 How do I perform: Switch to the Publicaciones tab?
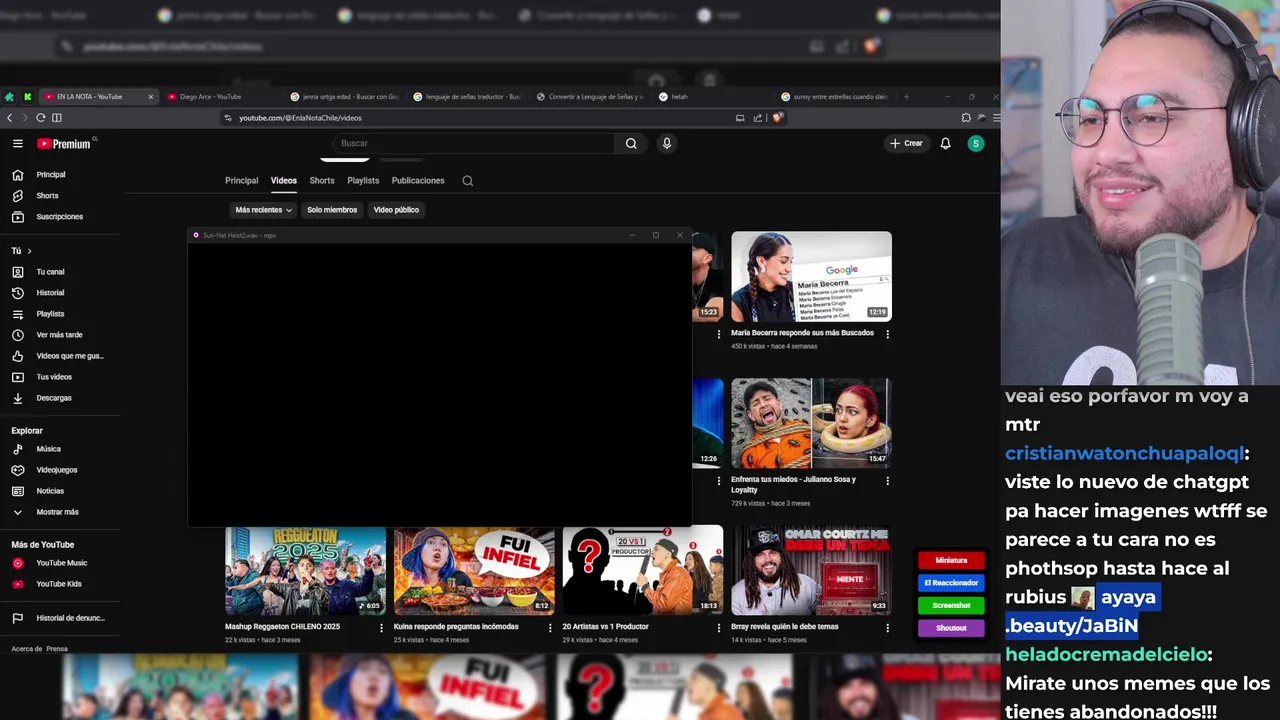[x=418, y=181]
